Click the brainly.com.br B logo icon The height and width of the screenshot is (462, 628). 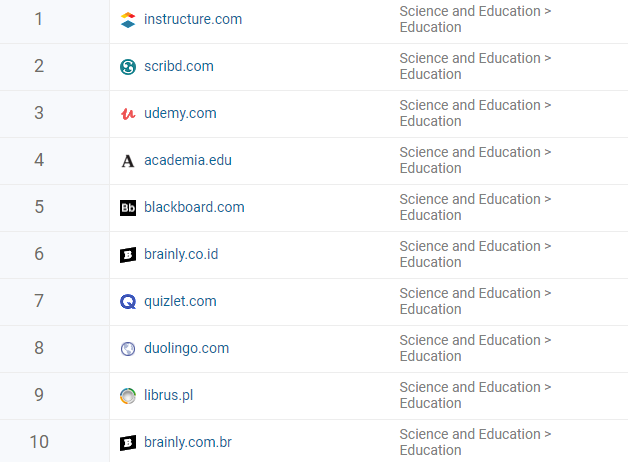[x=128, y=443]
